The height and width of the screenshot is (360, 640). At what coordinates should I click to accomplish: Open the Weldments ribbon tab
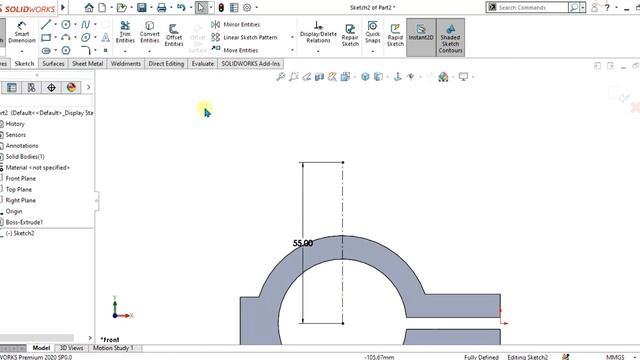(126, 64)
